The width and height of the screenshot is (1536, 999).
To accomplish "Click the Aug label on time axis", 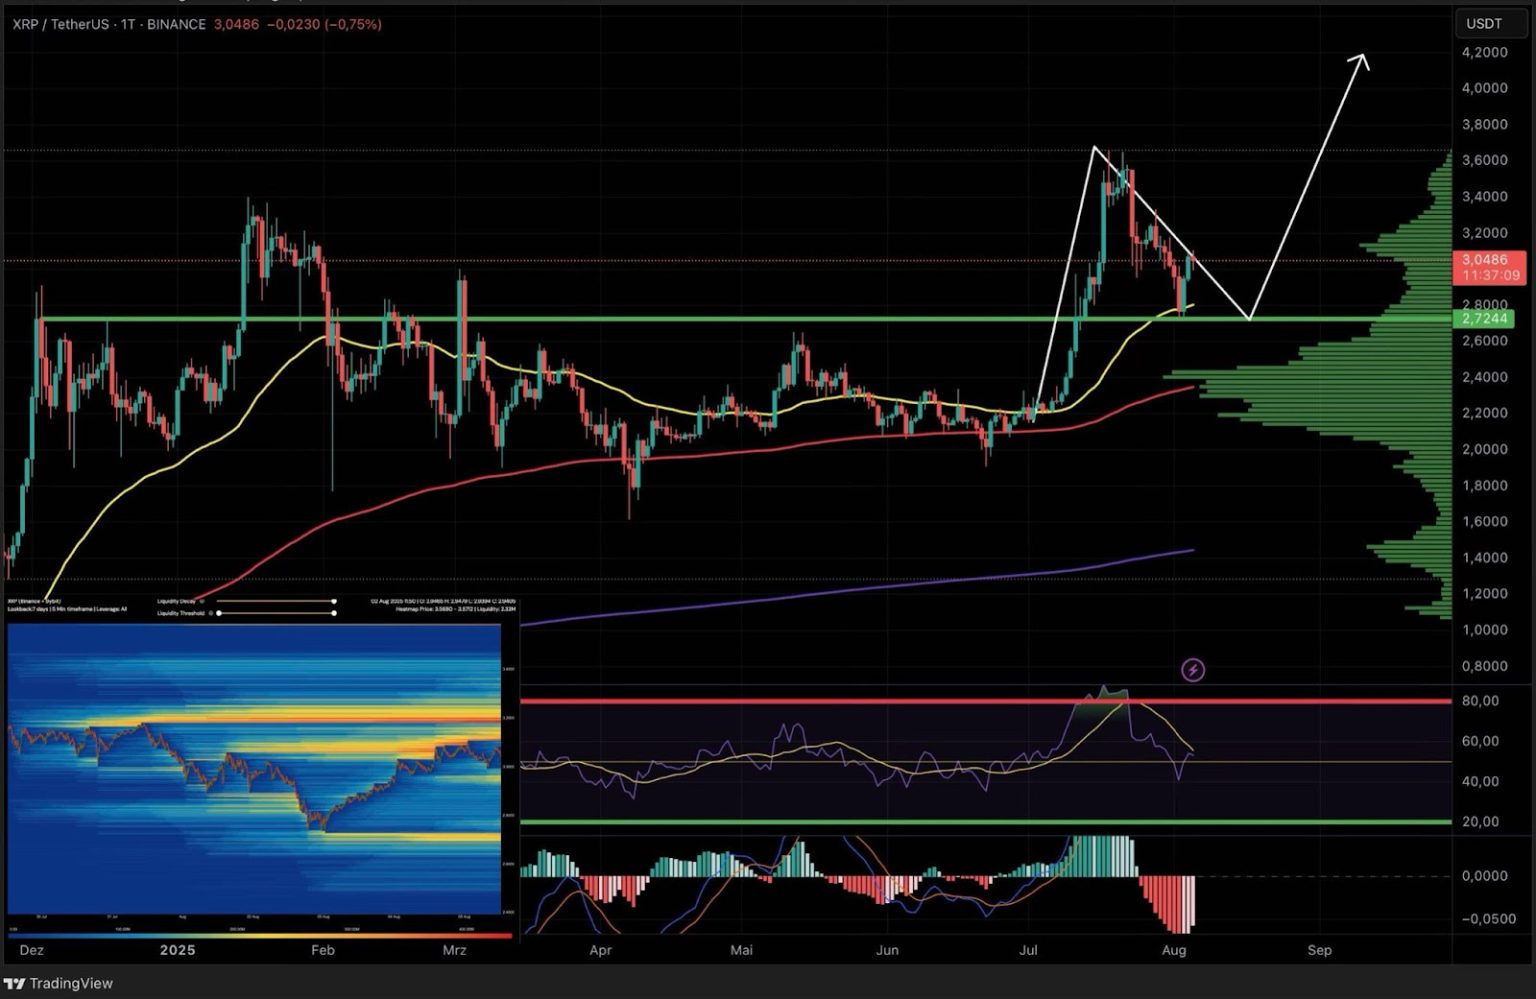I will (1175, 950).
